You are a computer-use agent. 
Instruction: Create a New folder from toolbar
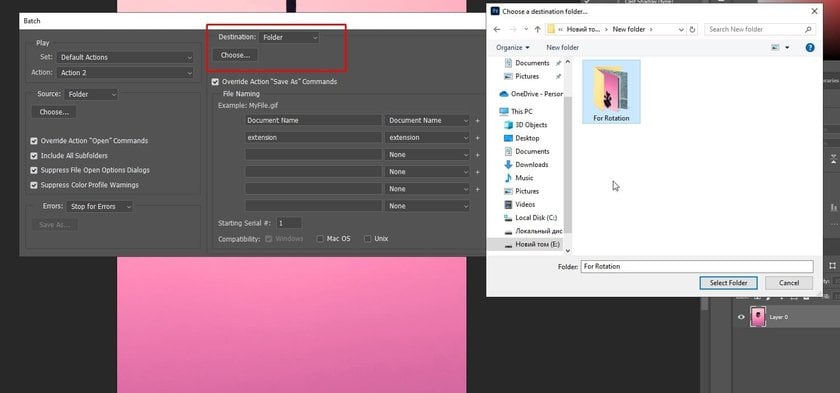[x=562, y=48]
